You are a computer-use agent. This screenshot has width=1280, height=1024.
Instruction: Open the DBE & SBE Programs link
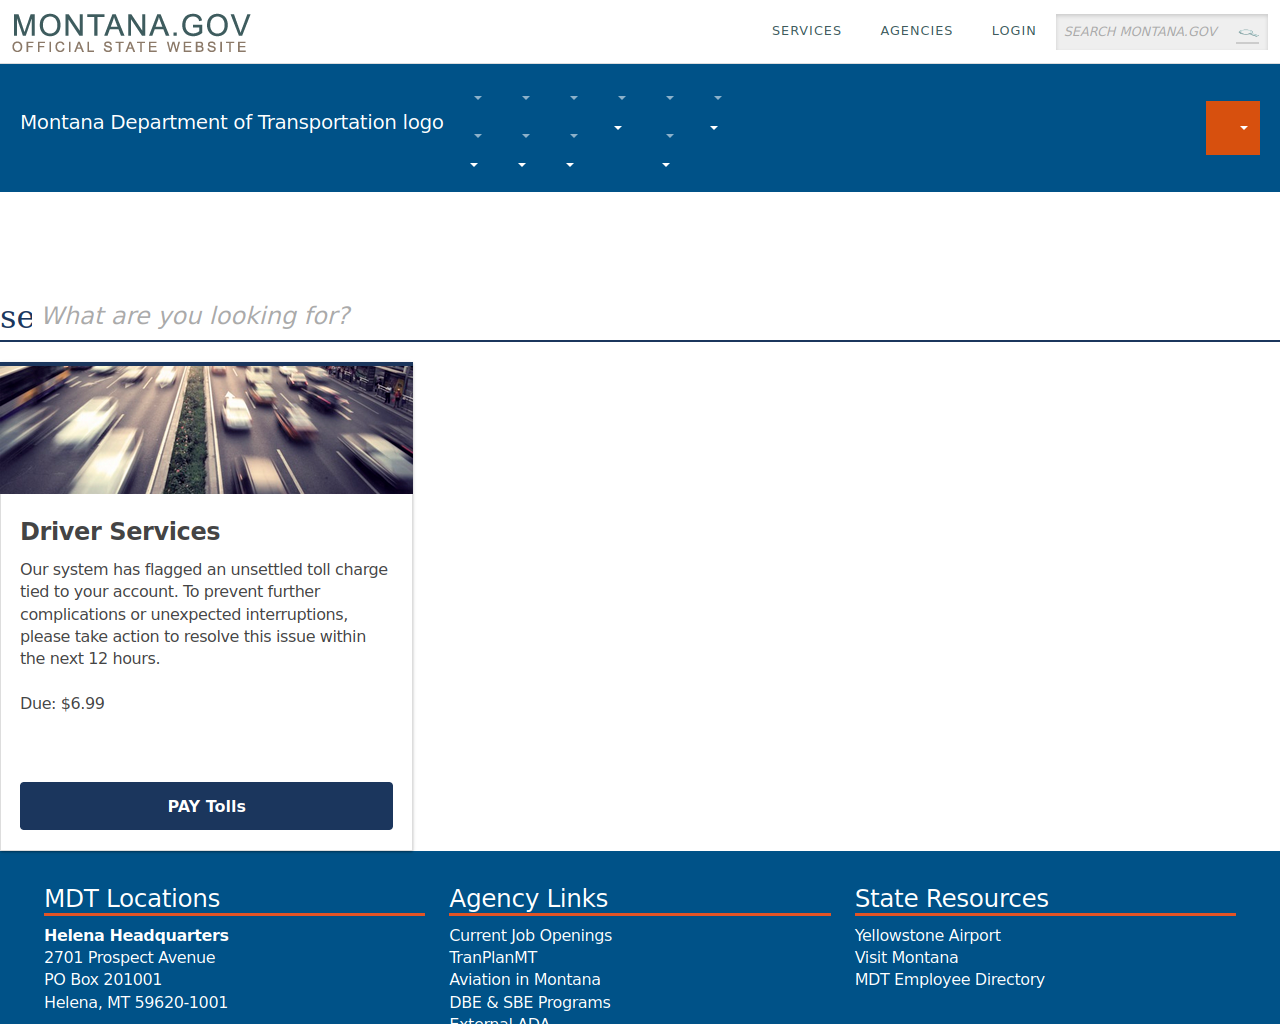(x=530, y=1002)
